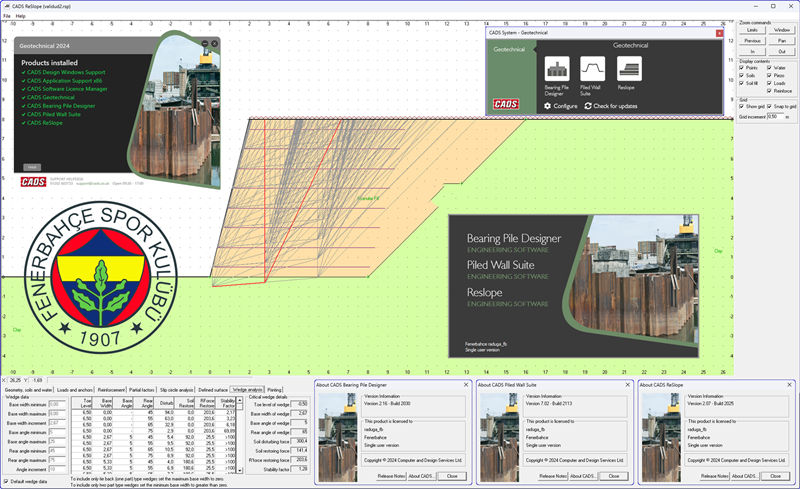Click Base angle maximum field

[57, 442]
